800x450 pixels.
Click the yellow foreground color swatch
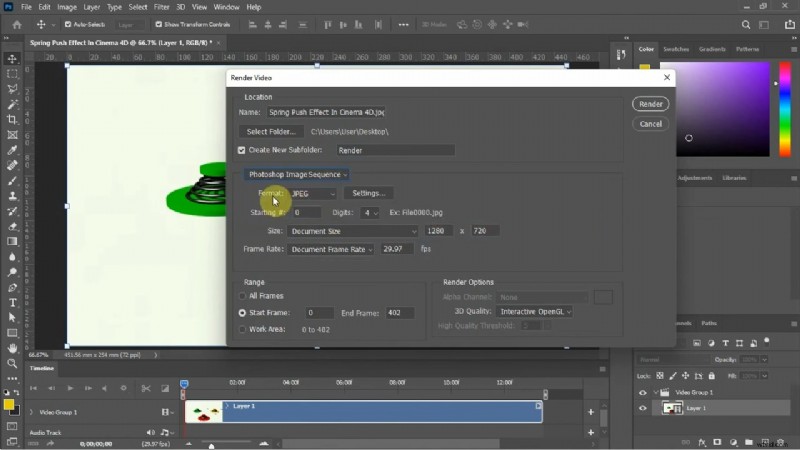pyautogui.click(x=9, y=405)
